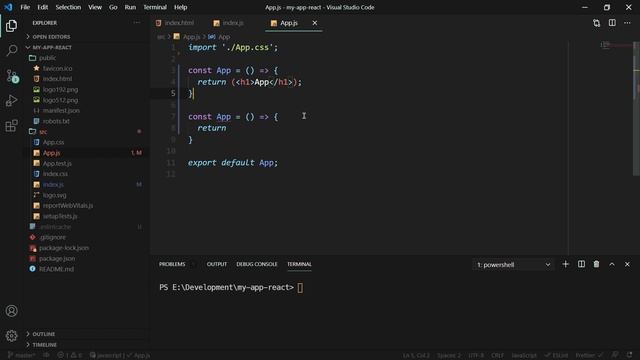Open the Edit menu
Image resolution: width=640 pixels, height=360 pixels.
click(x=42, y=7)
